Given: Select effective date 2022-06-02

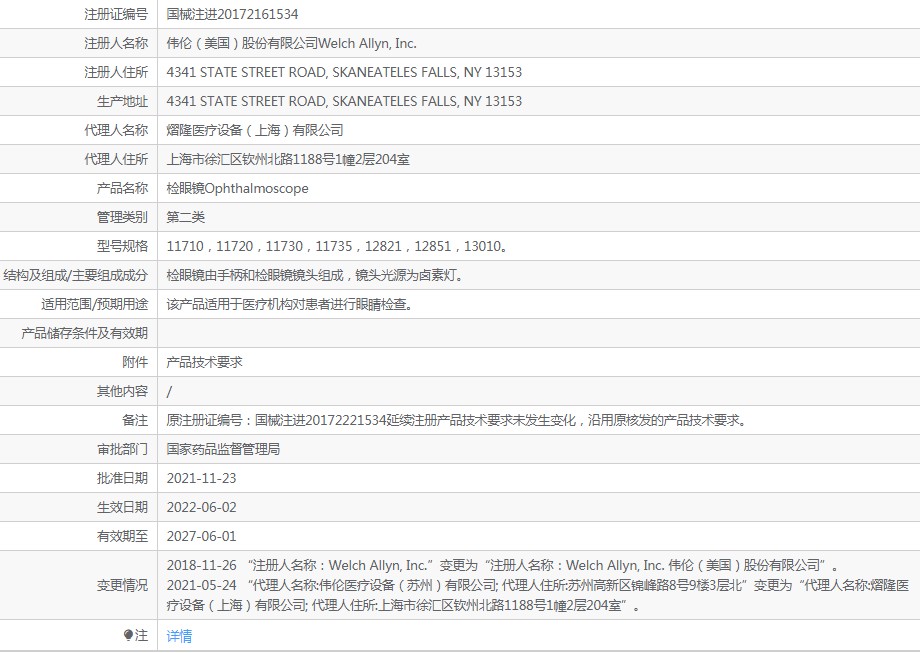Looking at the screenshot, I should point(201,507).
